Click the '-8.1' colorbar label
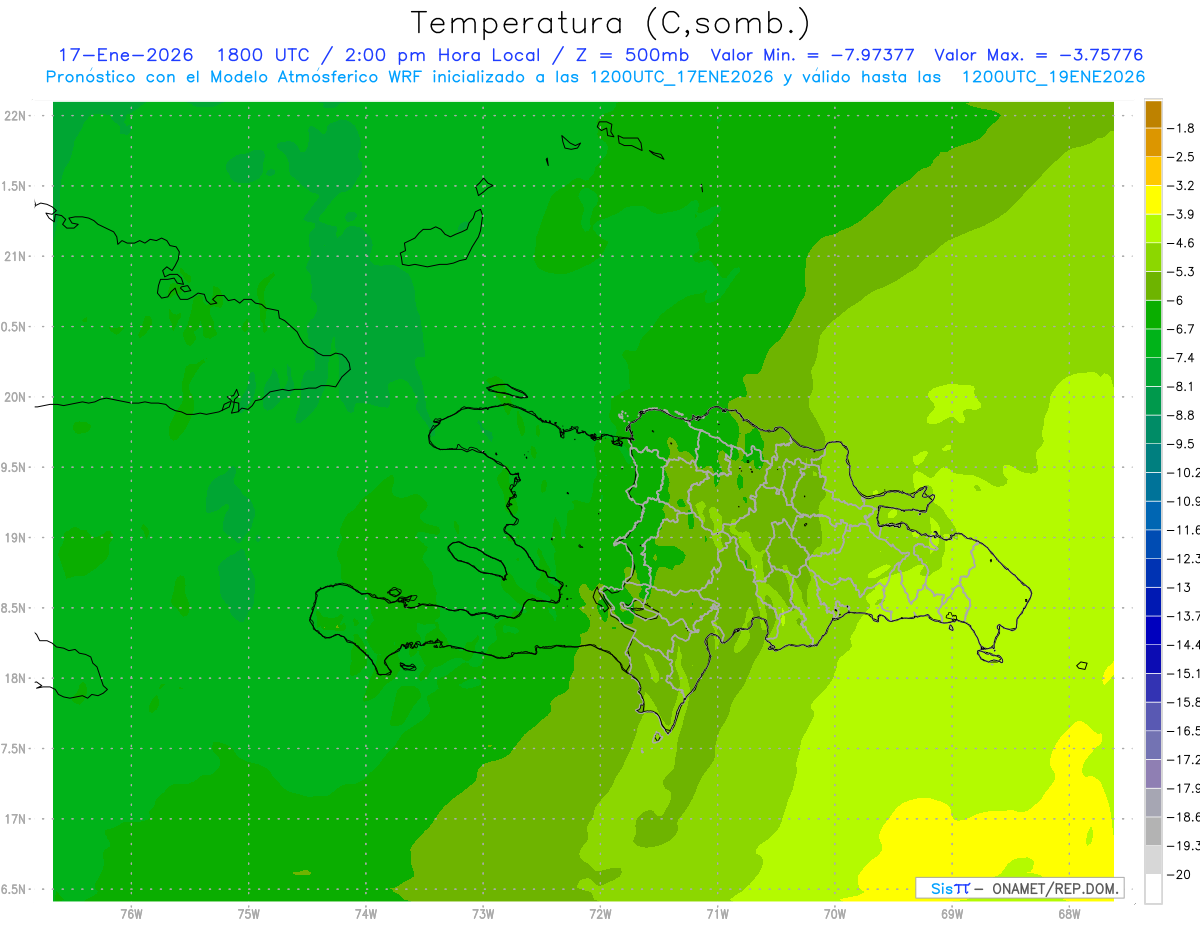This screenshot has height=927, width=1200. 1181,386
